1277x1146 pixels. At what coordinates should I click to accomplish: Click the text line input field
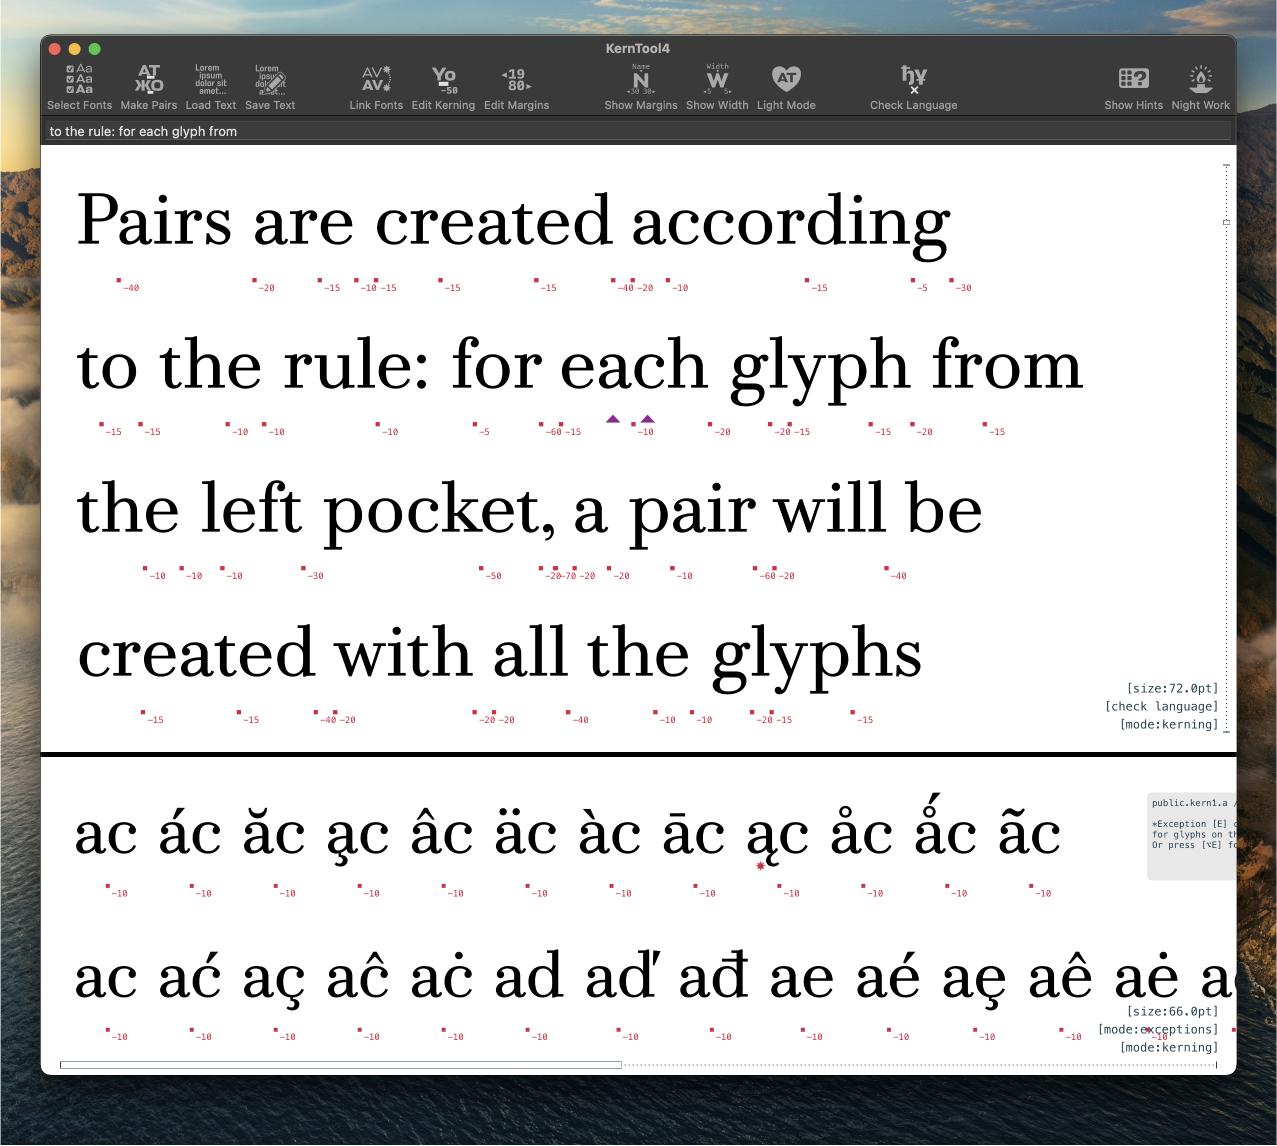coord(638,131)
